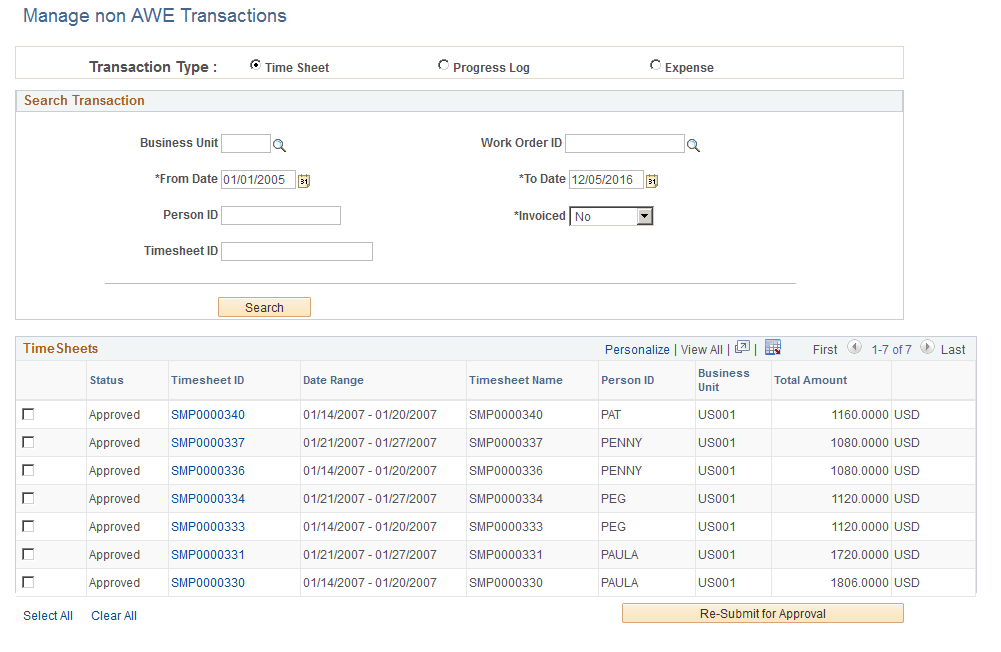The image size is (1001, 652).
Task: Click the Re-Submit for Approval button
Action: (761, 613)
